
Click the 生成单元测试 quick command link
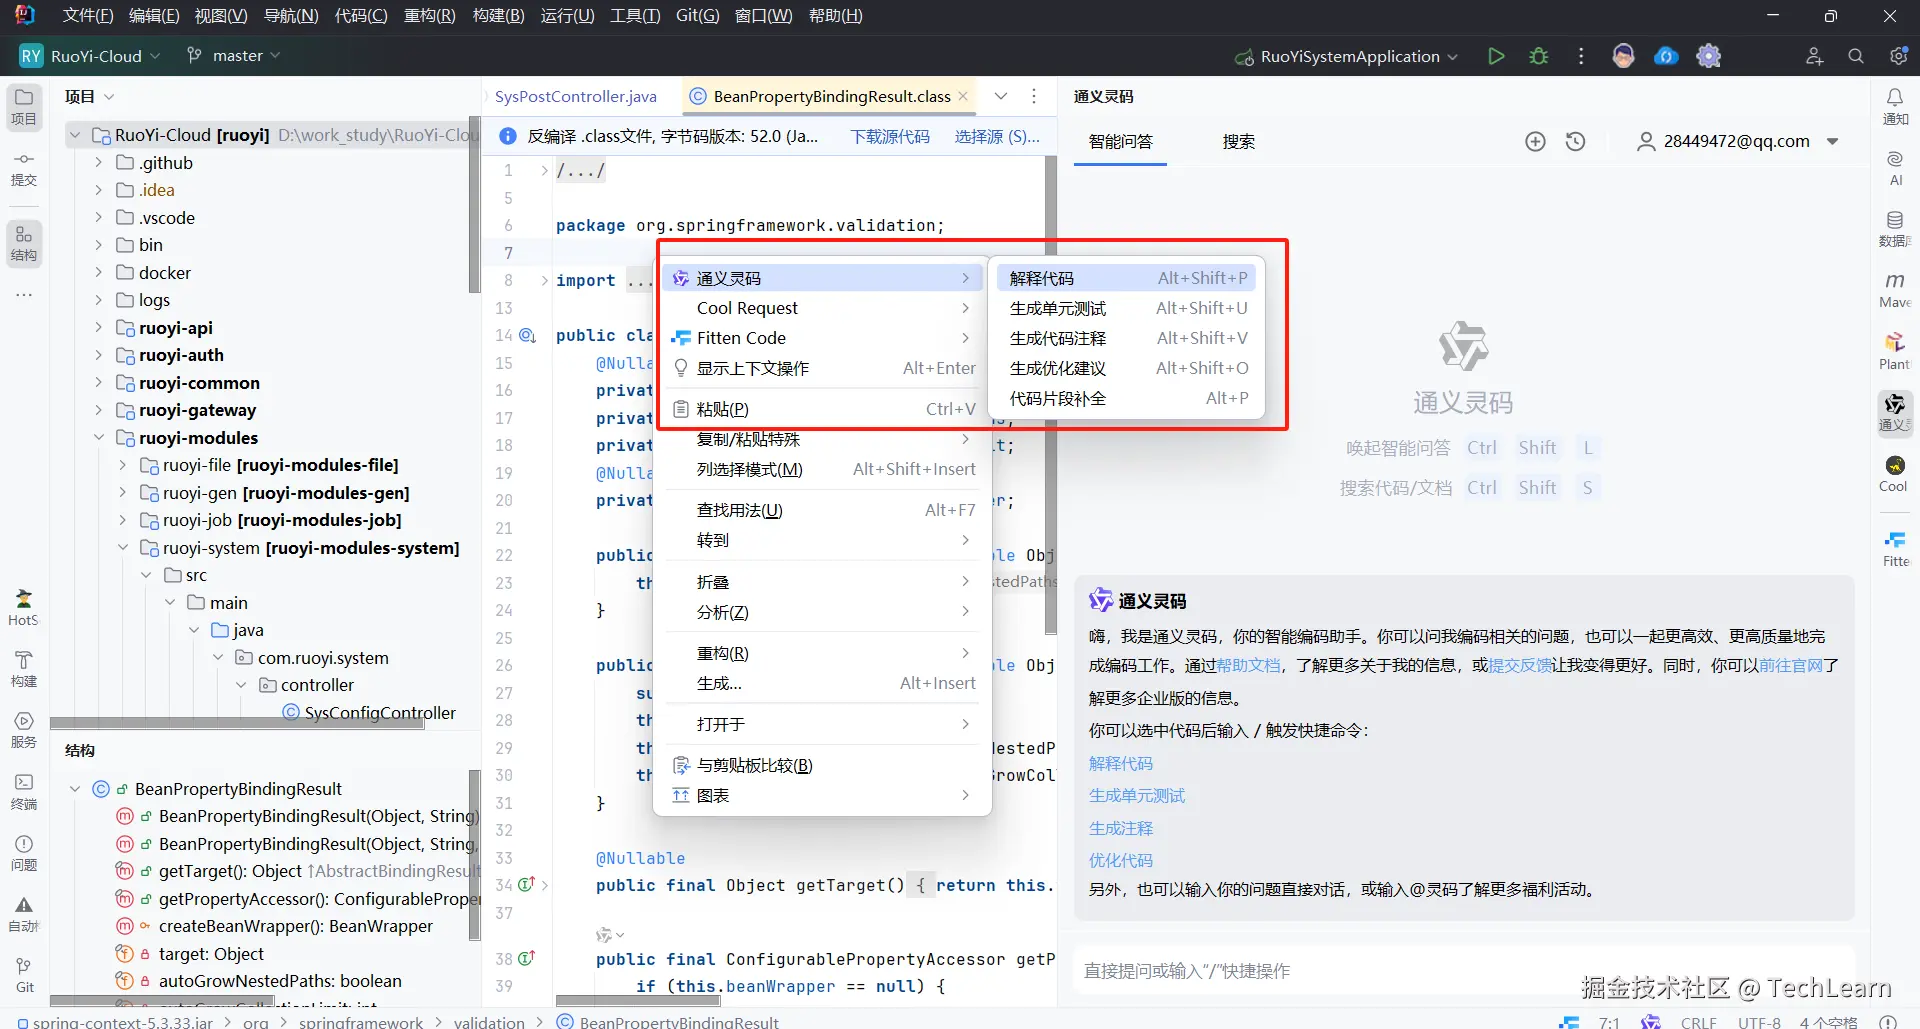click(x=1137, y=796)
